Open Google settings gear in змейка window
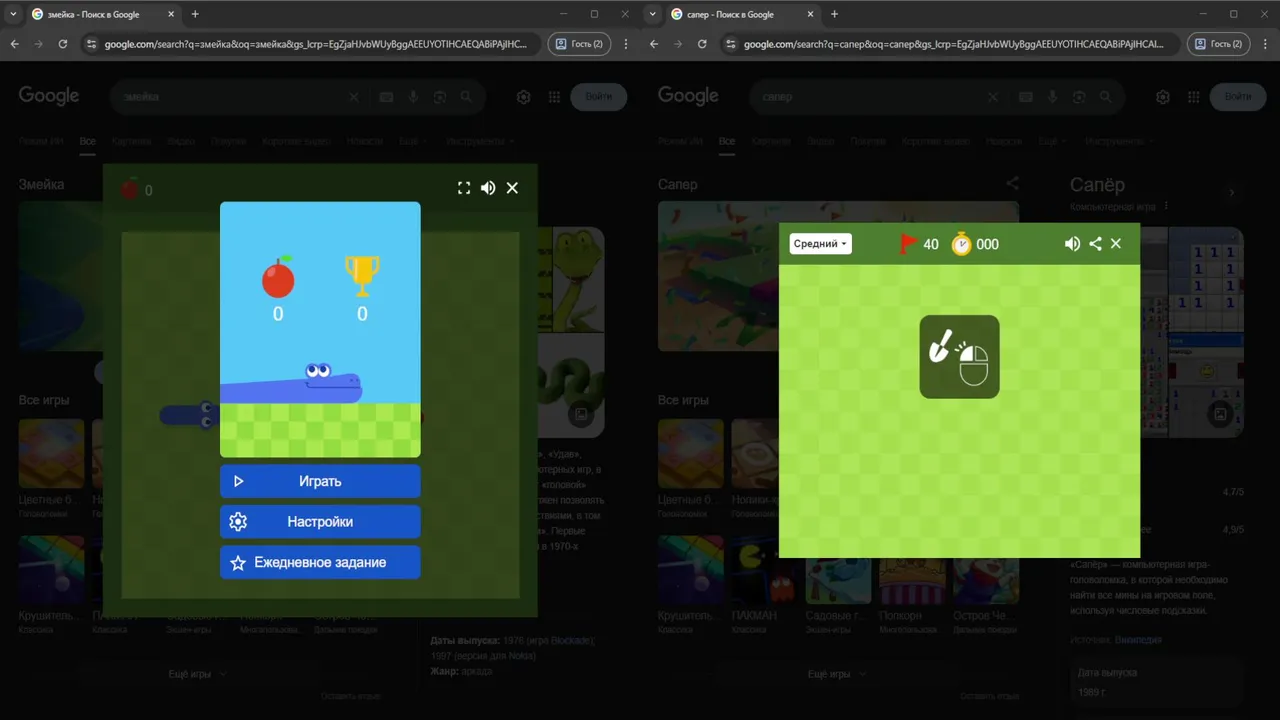1280x720 pixels. click(x=523, y=97)
